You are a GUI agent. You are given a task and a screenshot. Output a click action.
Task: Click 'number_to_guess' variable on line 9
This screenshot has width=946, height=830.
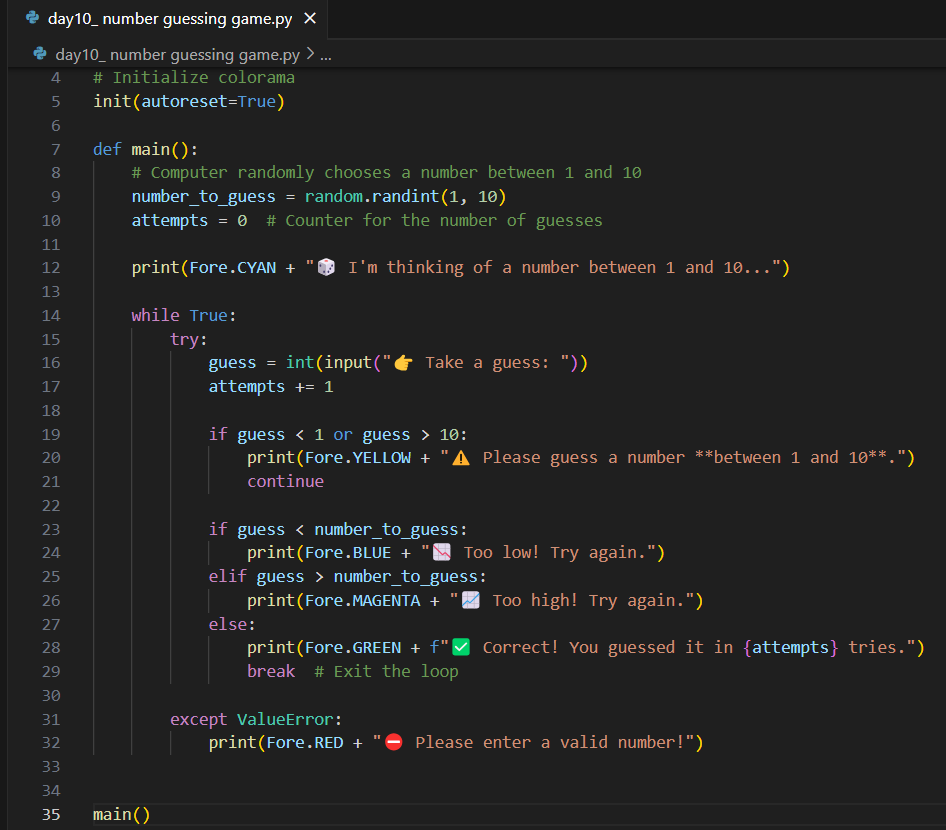[203, 197]
